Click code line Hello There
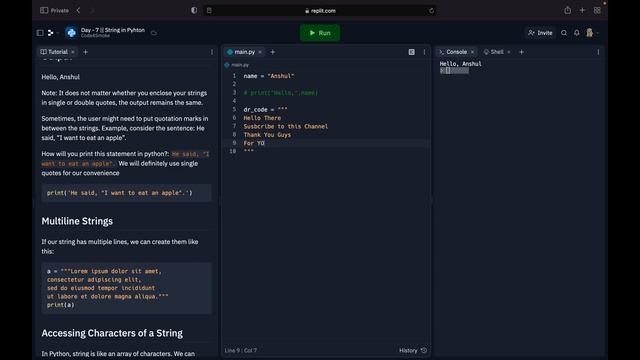The height and width of the screenshot is (360, 640). coord(262,118)
